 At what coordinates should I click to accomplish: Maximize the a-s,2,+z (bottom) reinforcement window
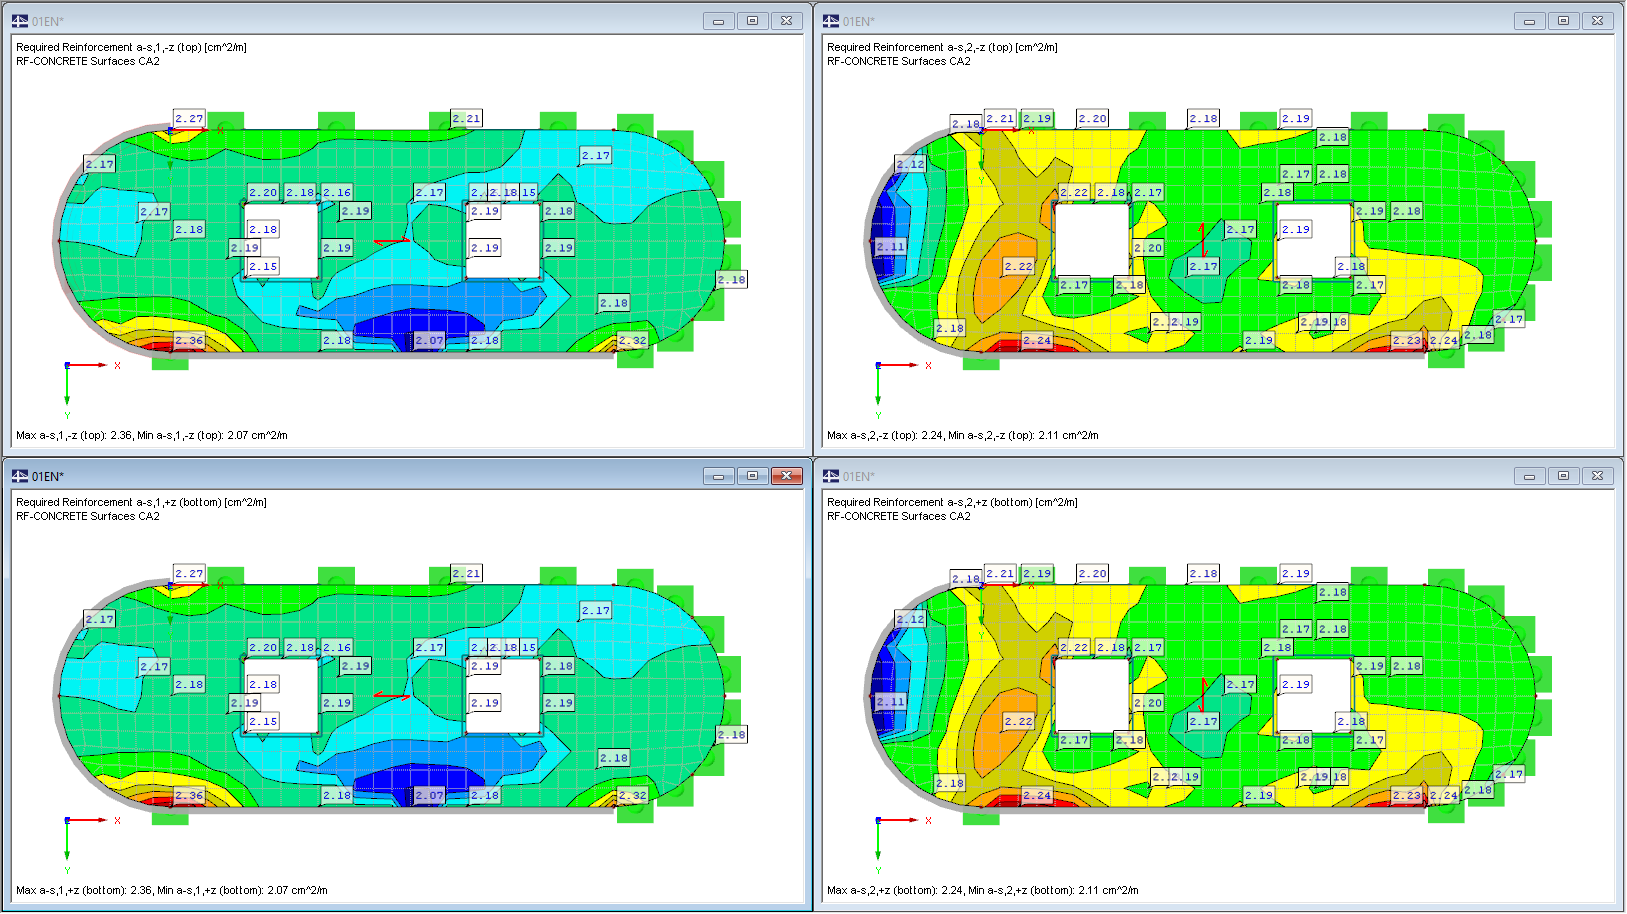1564,476
